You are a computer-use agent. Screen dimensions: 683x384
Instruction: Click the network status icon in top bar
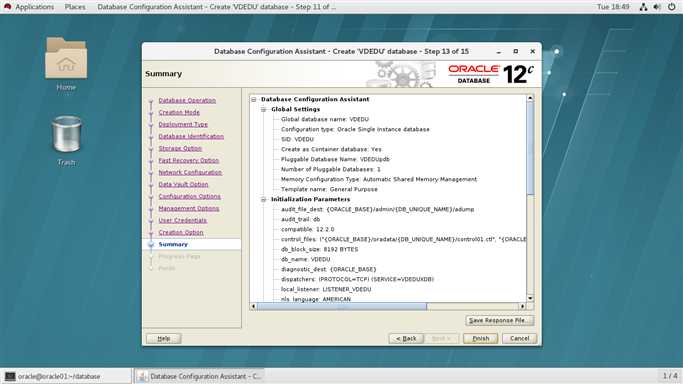[643, 7]
